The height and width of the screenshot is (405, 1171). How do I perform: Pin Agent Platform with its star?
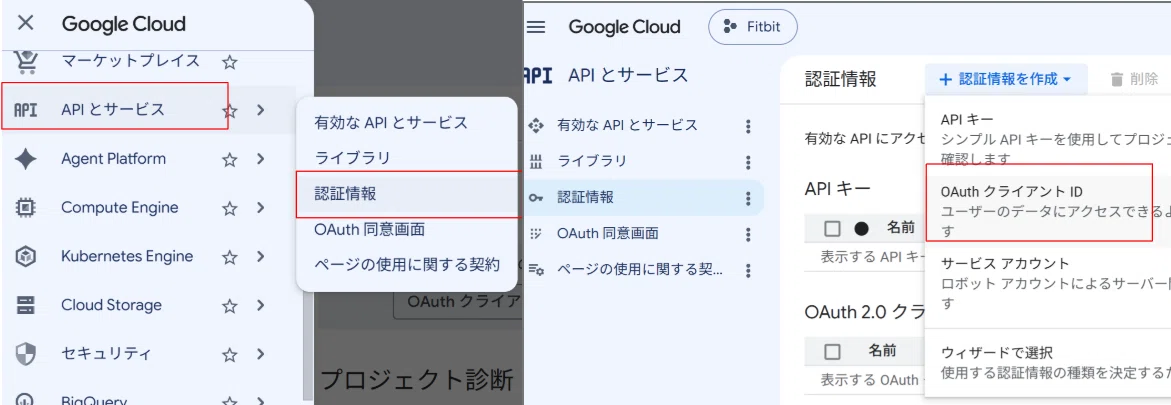pos(230,159)
